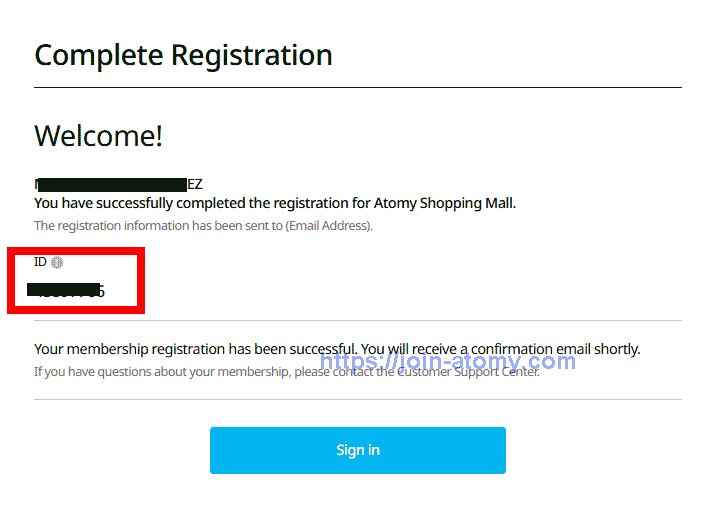Click the (Email Address) placeholder text
Screen dimensions: 715x508
(328, 226)
